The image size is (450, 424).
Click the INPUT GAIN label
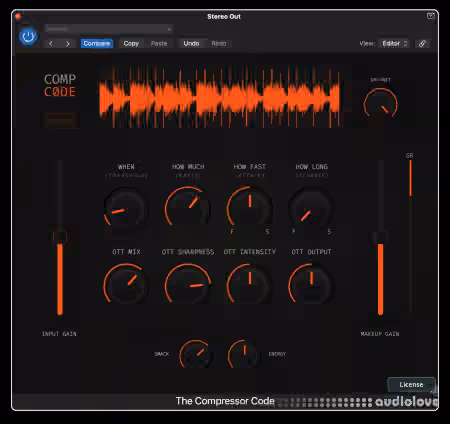point(59,334)
